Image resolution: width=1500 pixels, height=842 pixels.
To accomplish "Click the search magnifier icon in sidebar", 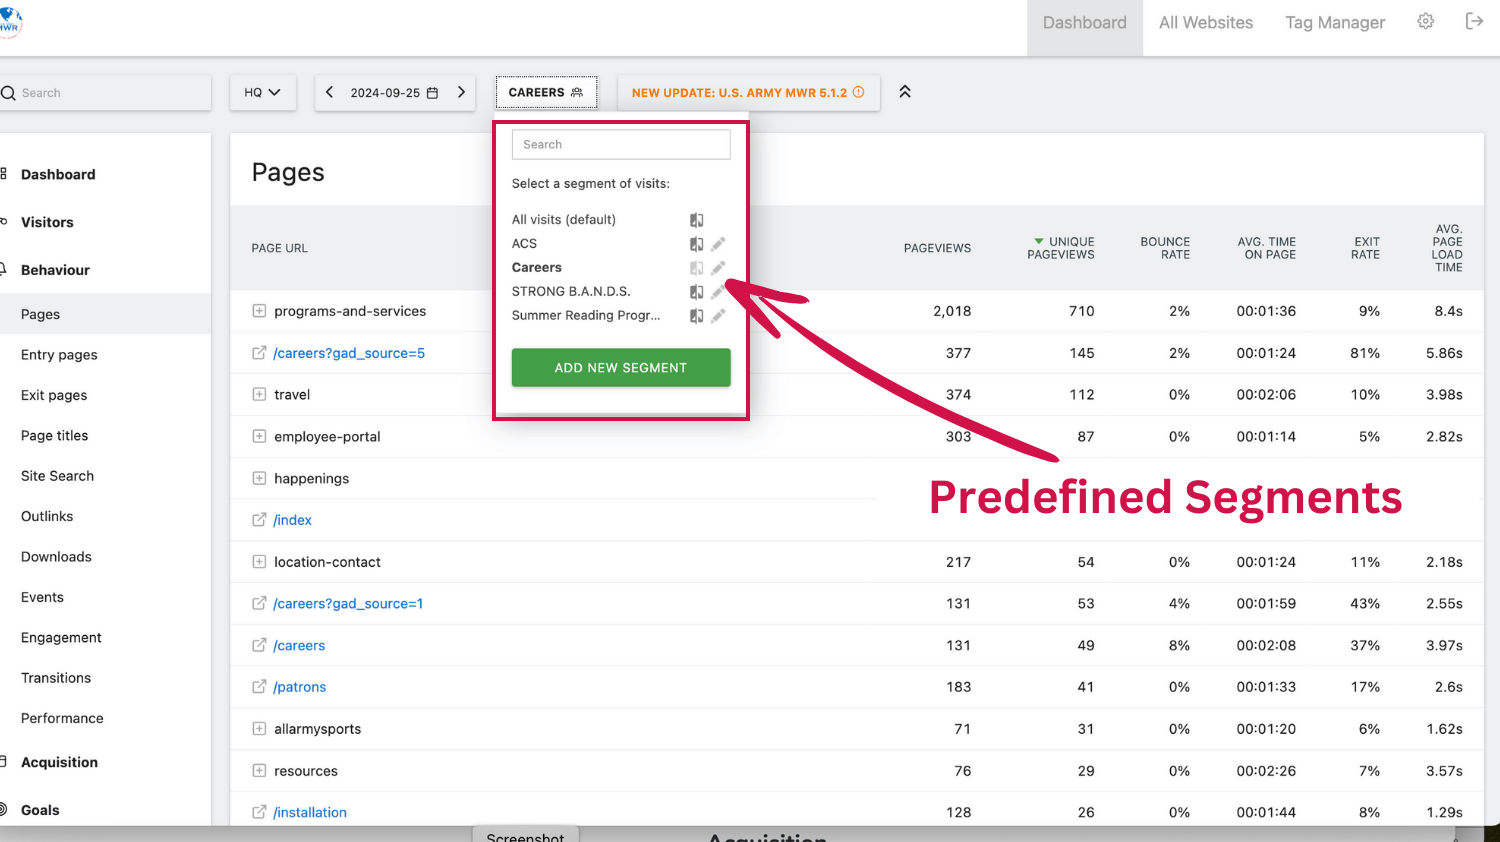I will coord(8,93).
